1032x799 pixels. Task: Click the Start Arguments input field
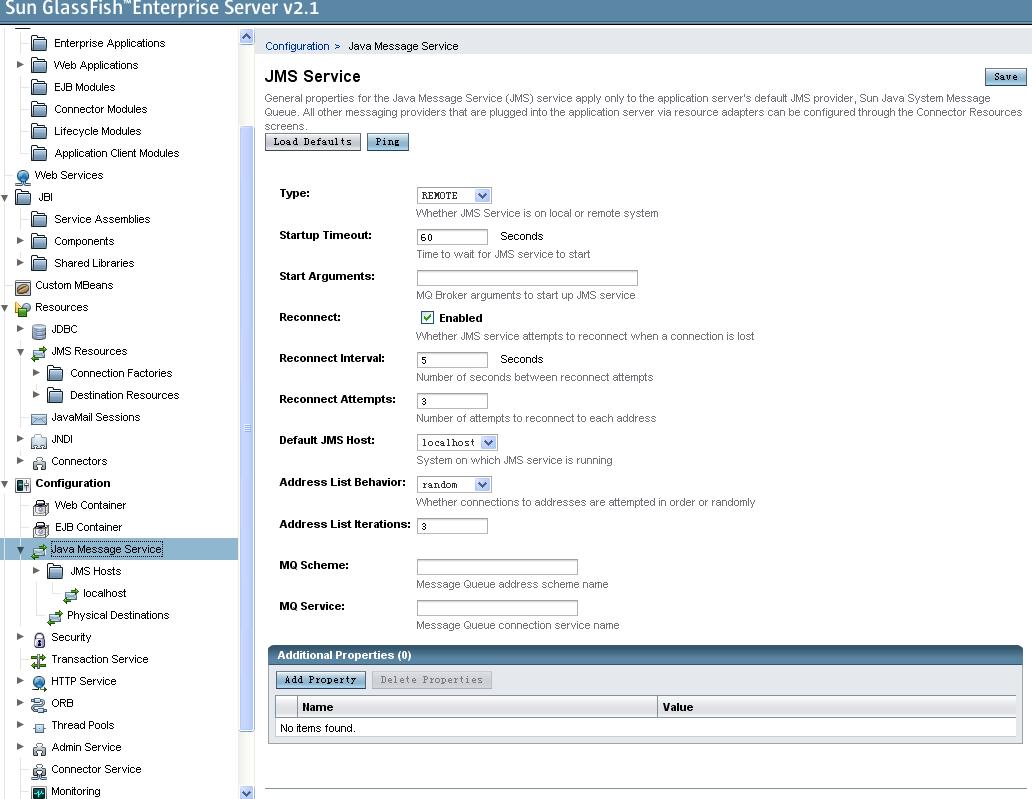point(527,278)
